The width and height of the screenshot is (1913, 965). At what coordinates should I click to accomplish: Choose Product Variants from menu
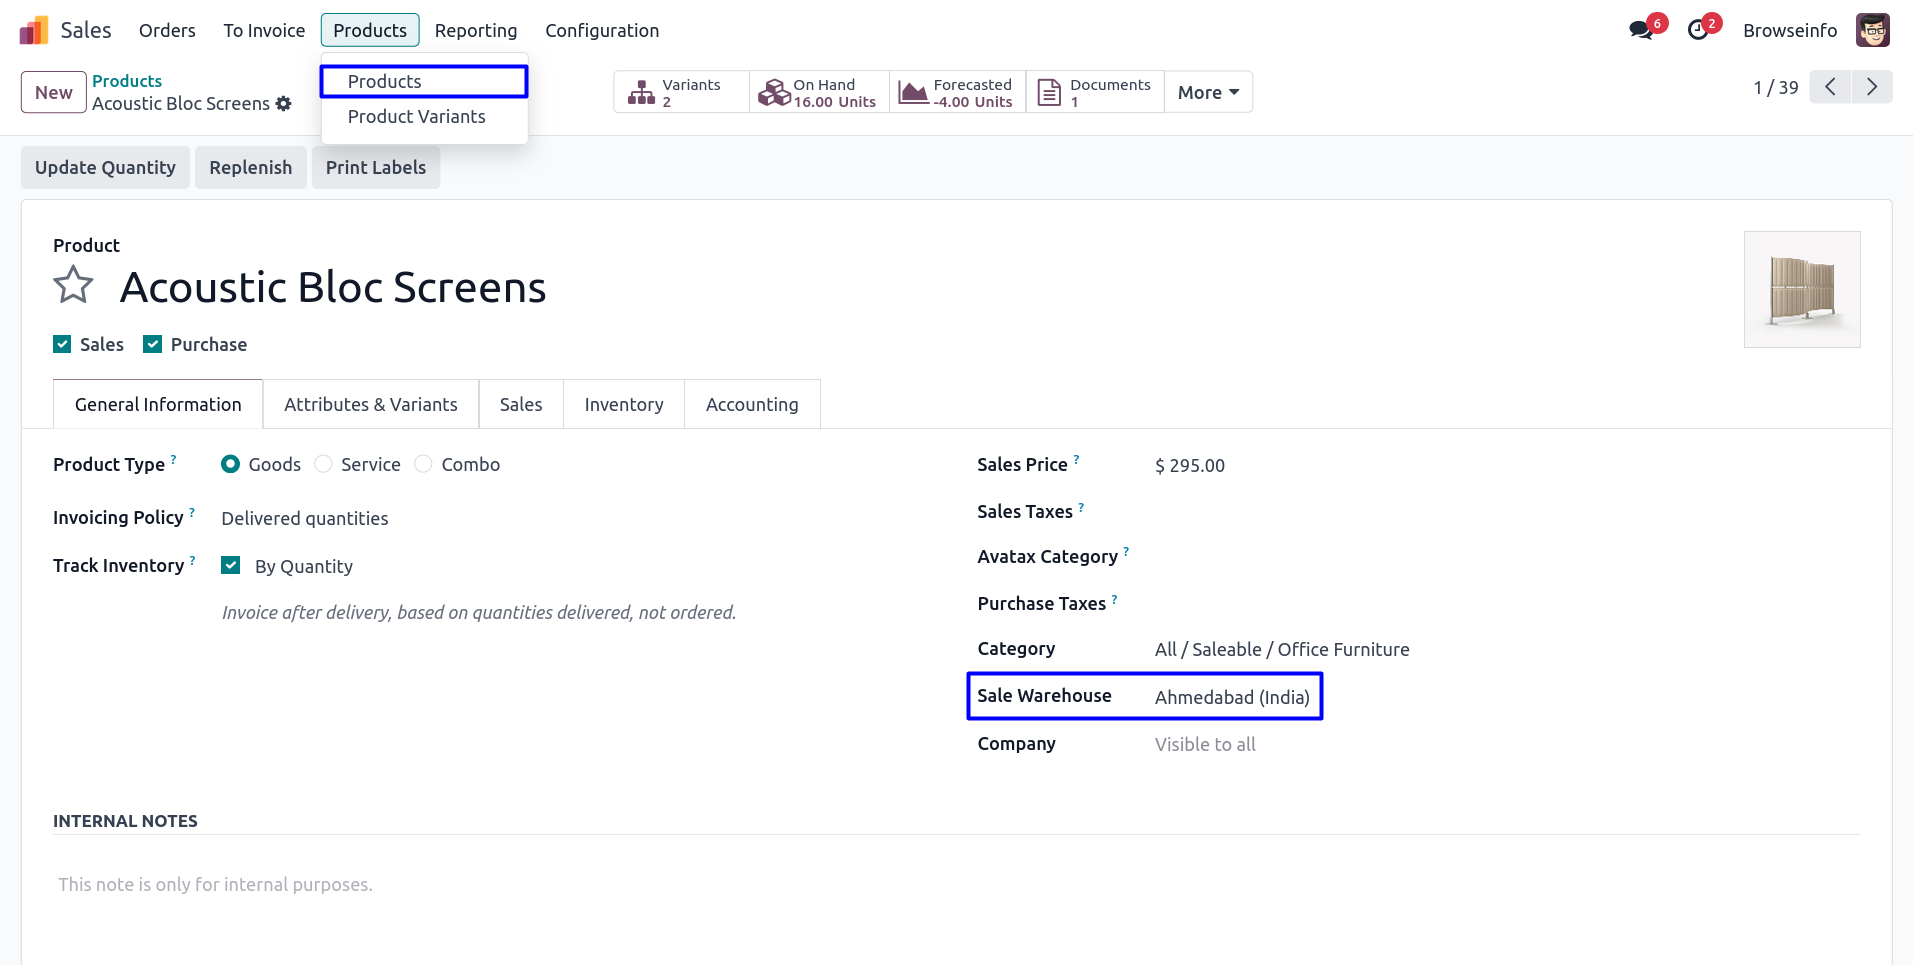coord(416,117)
